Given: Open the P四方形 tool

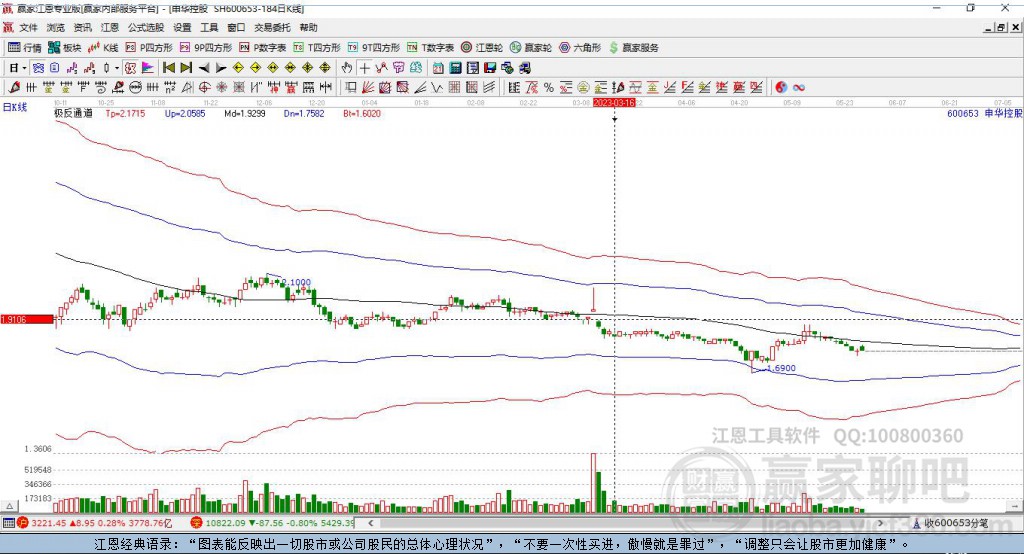Looking at the screenshot, I should (149, 48).
